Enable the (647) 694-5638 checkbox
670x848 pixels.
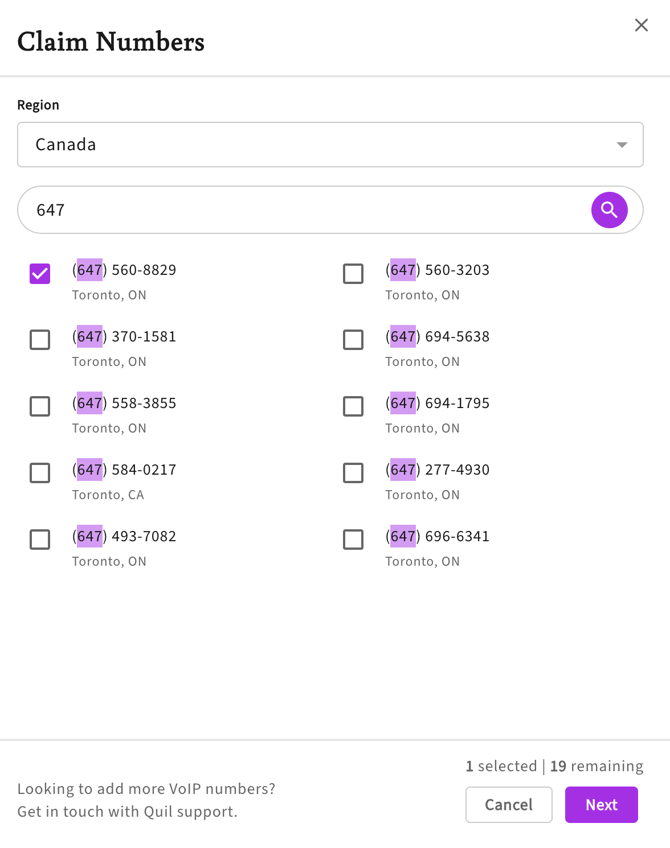(353, 340)
